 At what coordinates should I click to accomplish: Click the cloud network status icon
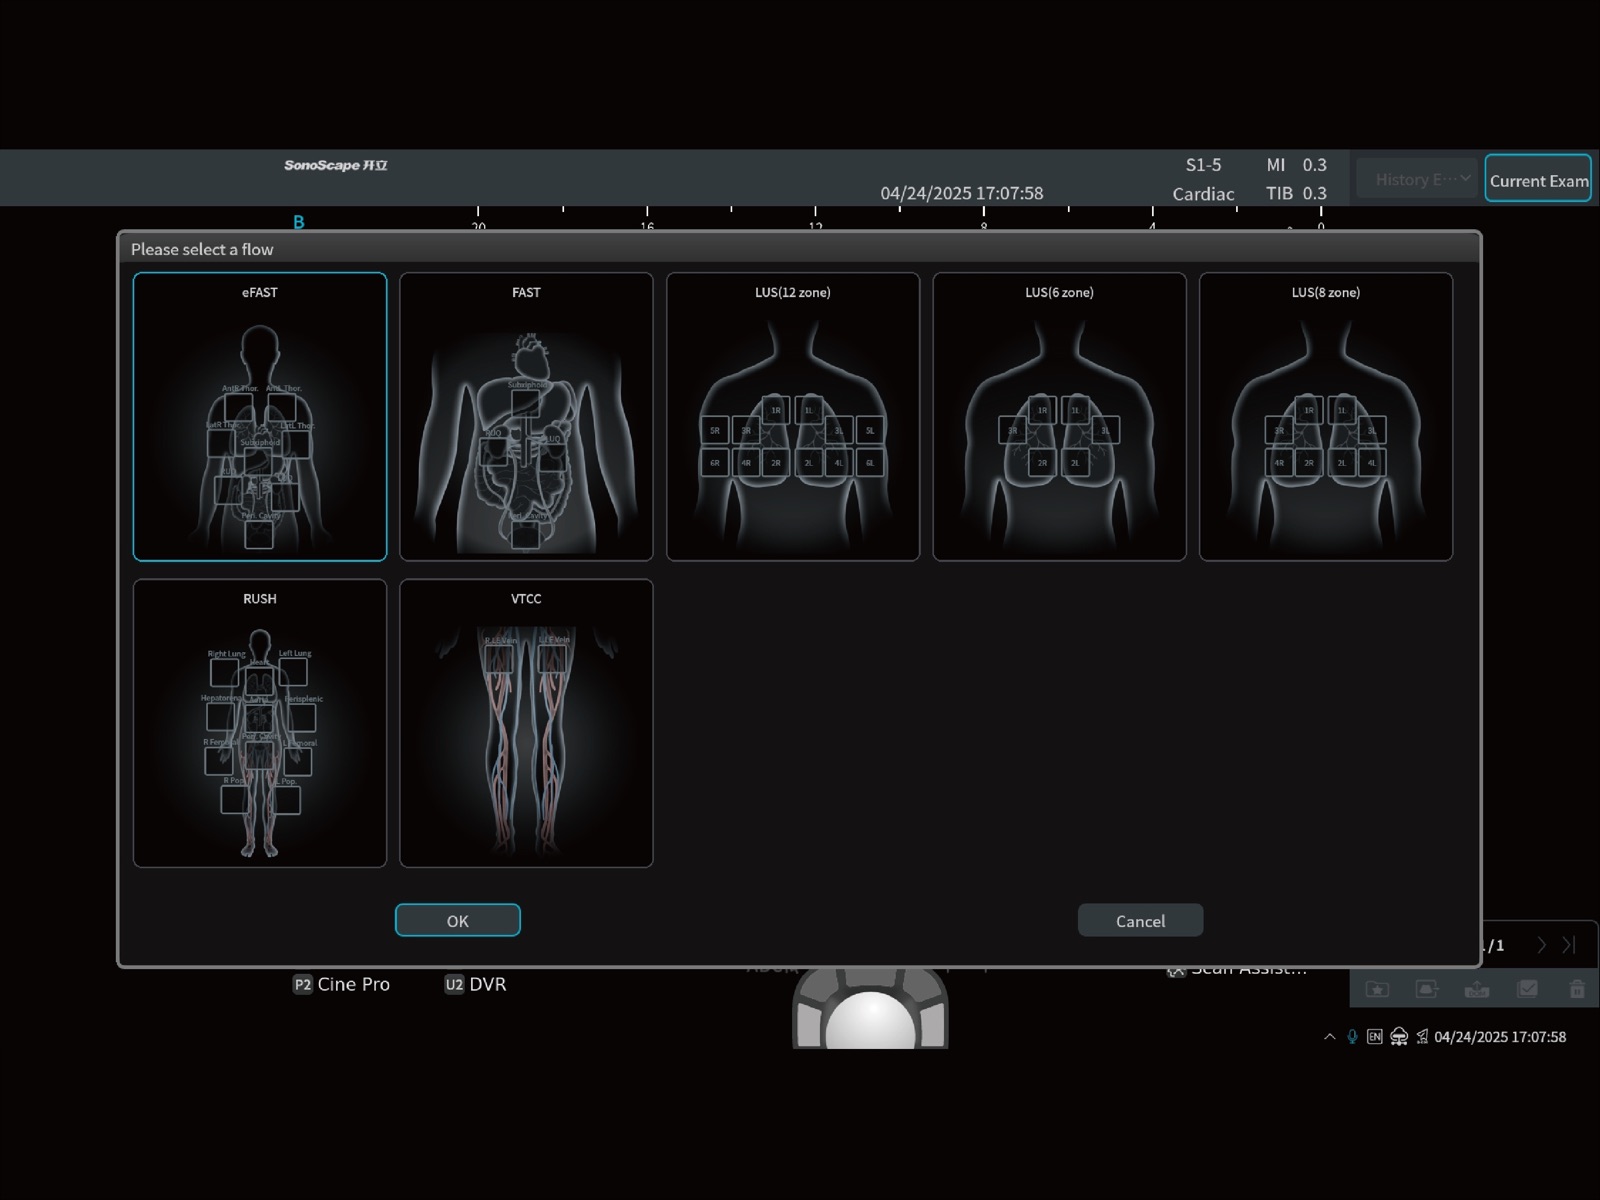(x=1399, y=1037)
